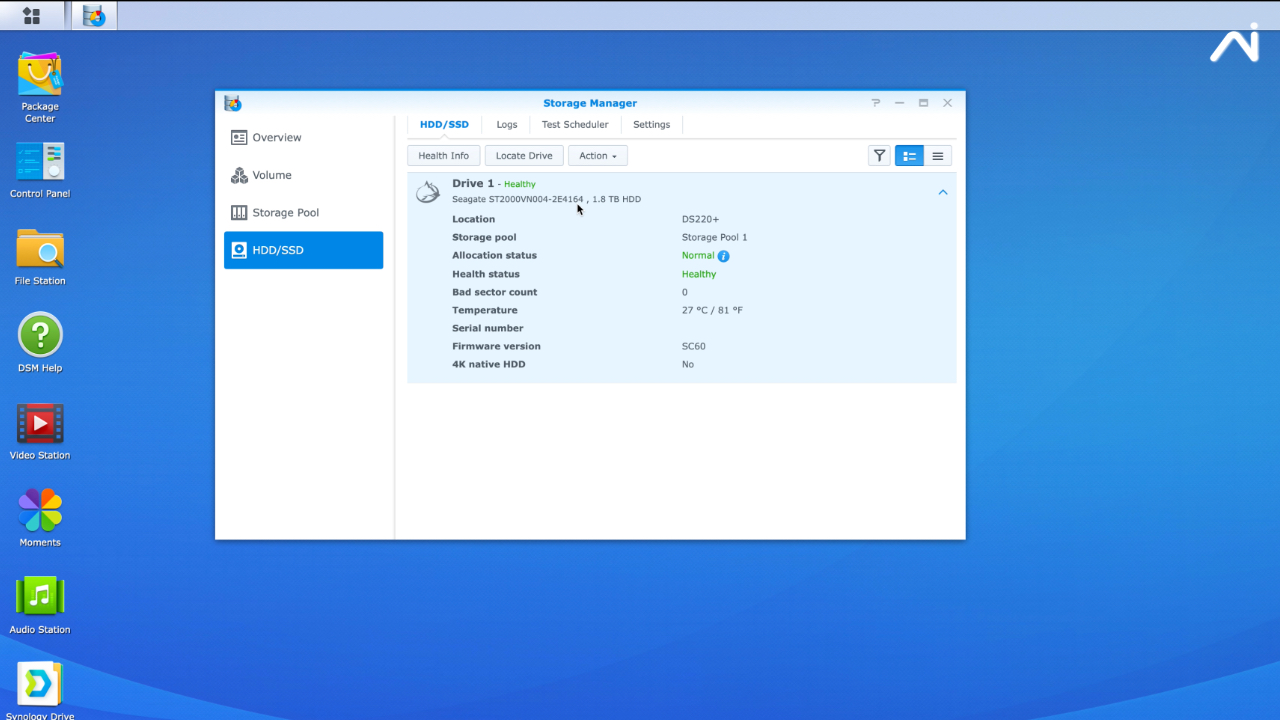Screen dimensions: 1280x720
Task: Maximize the Storage Manager window
Action: (923, 103)
